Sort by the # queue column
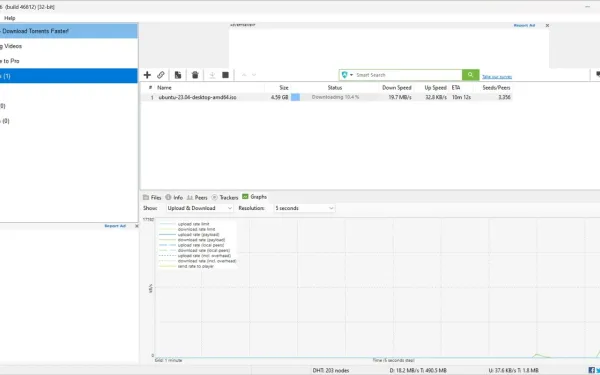 tap(150, 88)
